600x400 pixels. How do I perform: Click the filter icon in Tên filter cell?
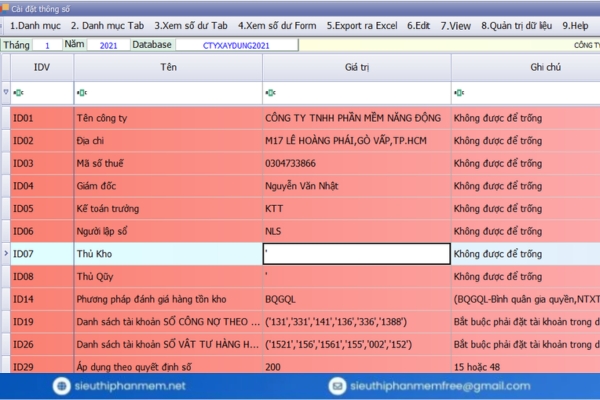[82, 93]
